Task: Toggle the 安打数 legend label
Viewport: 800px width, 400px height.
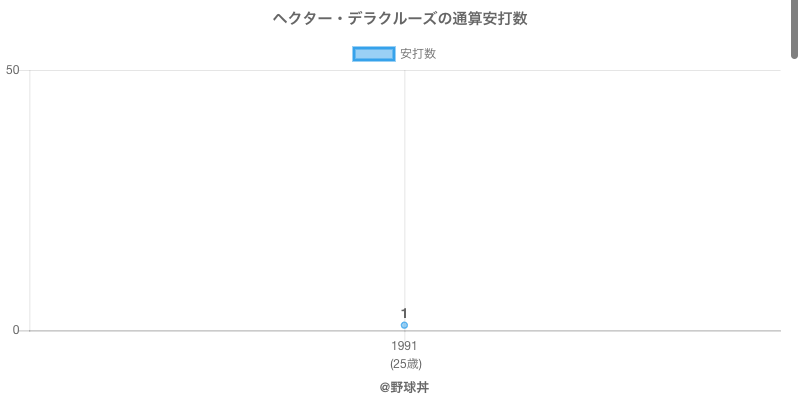Action: coord(418,54)
